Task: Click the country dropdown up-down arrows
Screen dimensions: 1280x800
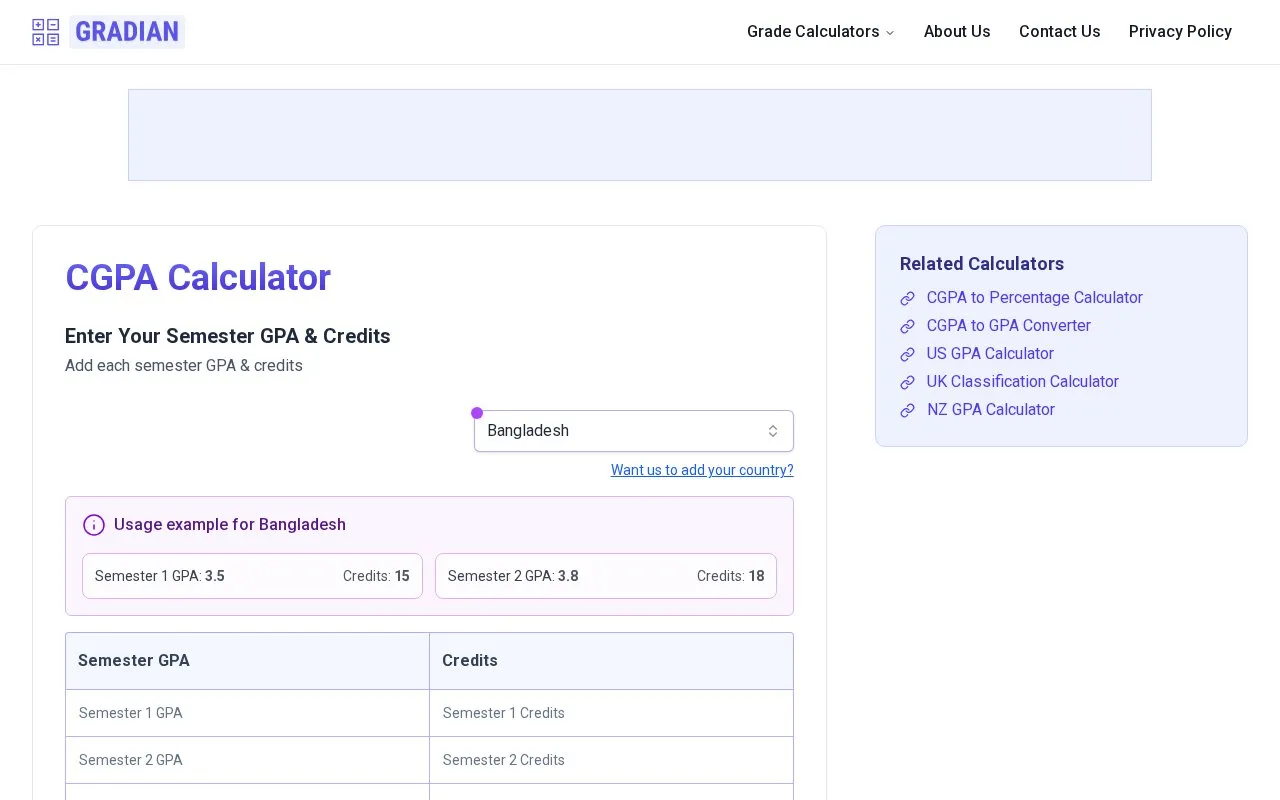Action: (773, 431)
